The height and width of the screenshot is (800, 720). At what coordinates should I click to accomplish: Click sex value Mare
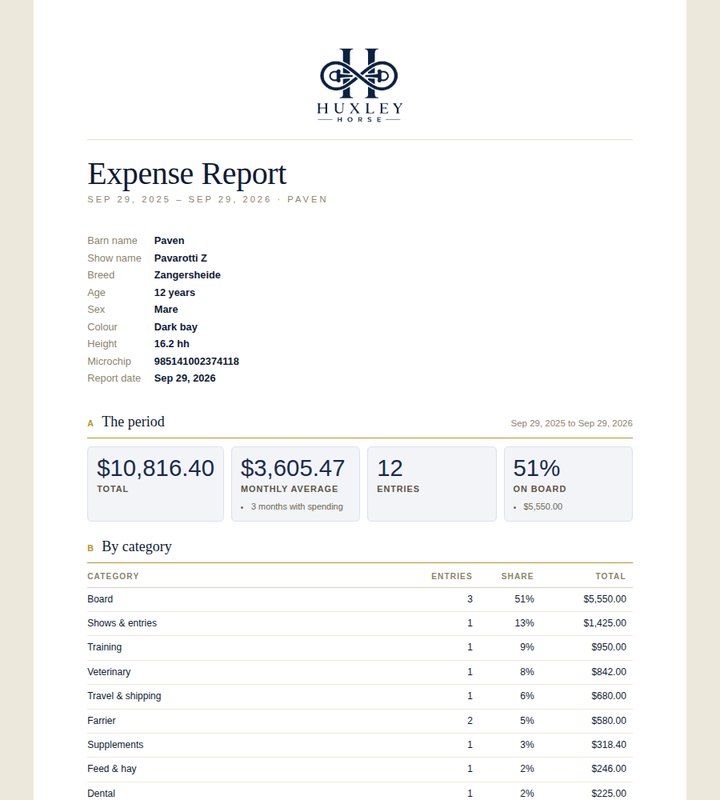(166, 309)
